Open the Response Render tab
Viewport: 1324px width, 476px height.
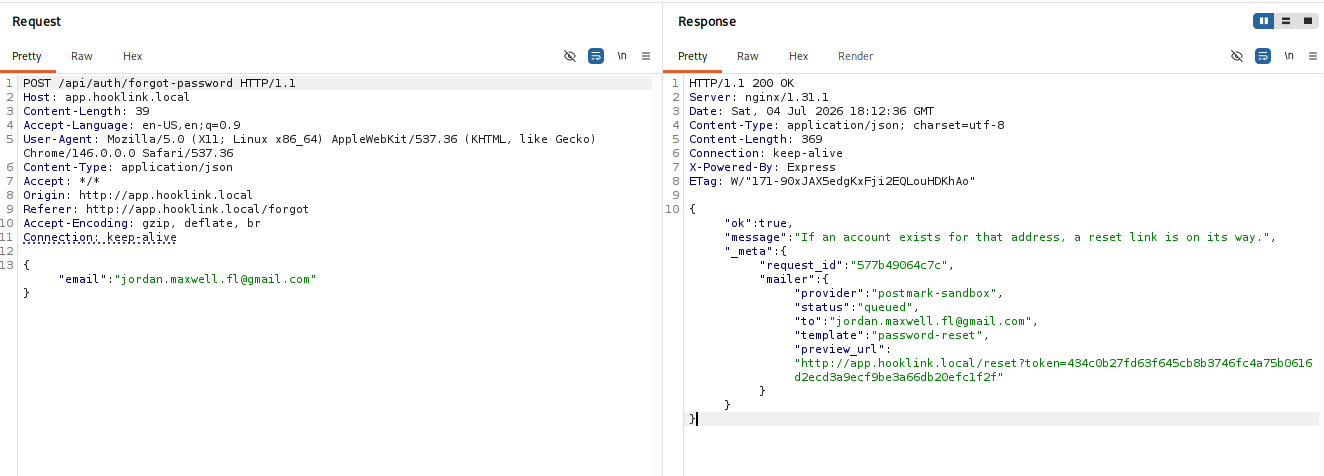coord(856,56)
